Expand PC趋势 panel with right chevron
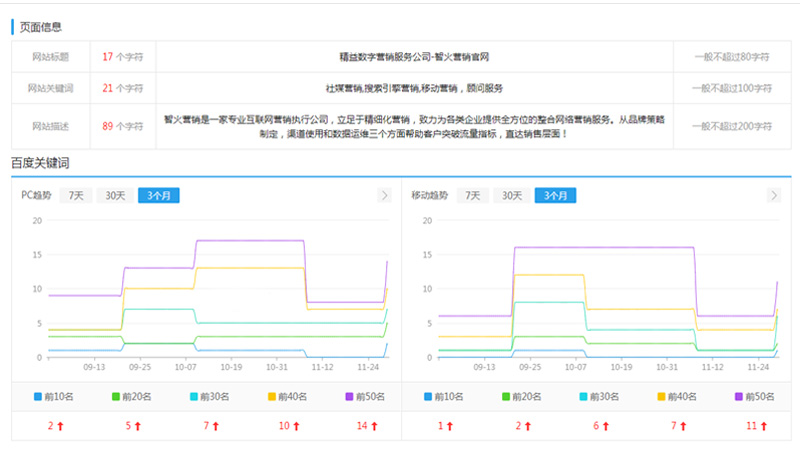This screenshot has height=452, width=800. click(x=384, y=196)
